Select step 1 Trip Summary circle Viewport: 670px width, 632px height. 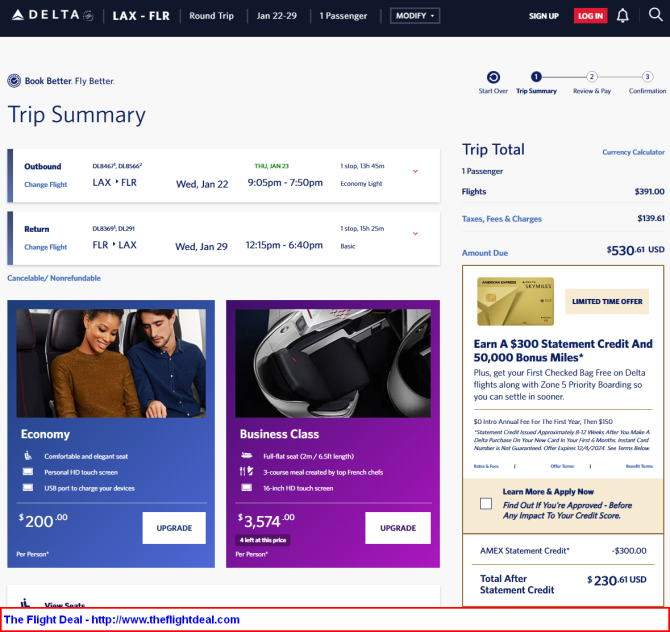(536, 77)
